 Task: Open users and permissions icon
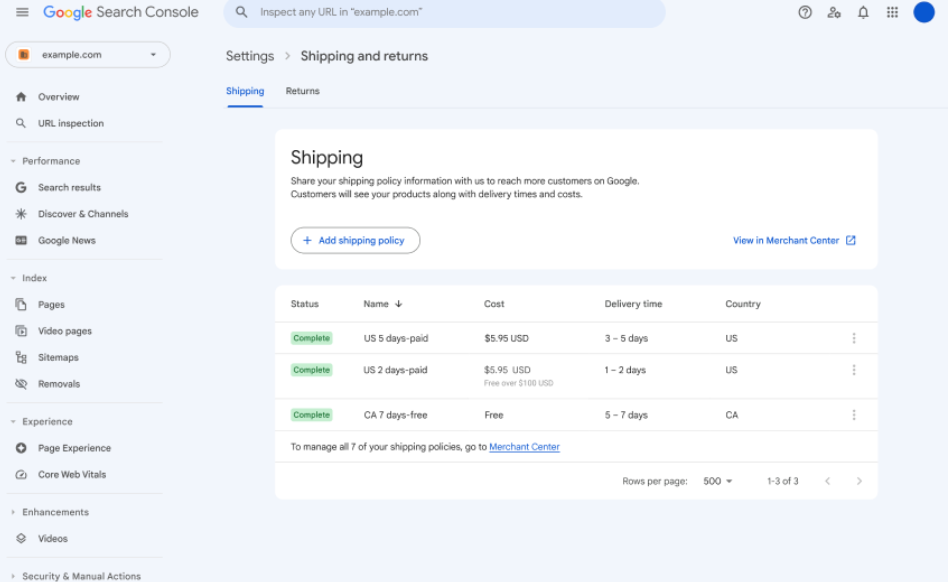tap(834, 12)
